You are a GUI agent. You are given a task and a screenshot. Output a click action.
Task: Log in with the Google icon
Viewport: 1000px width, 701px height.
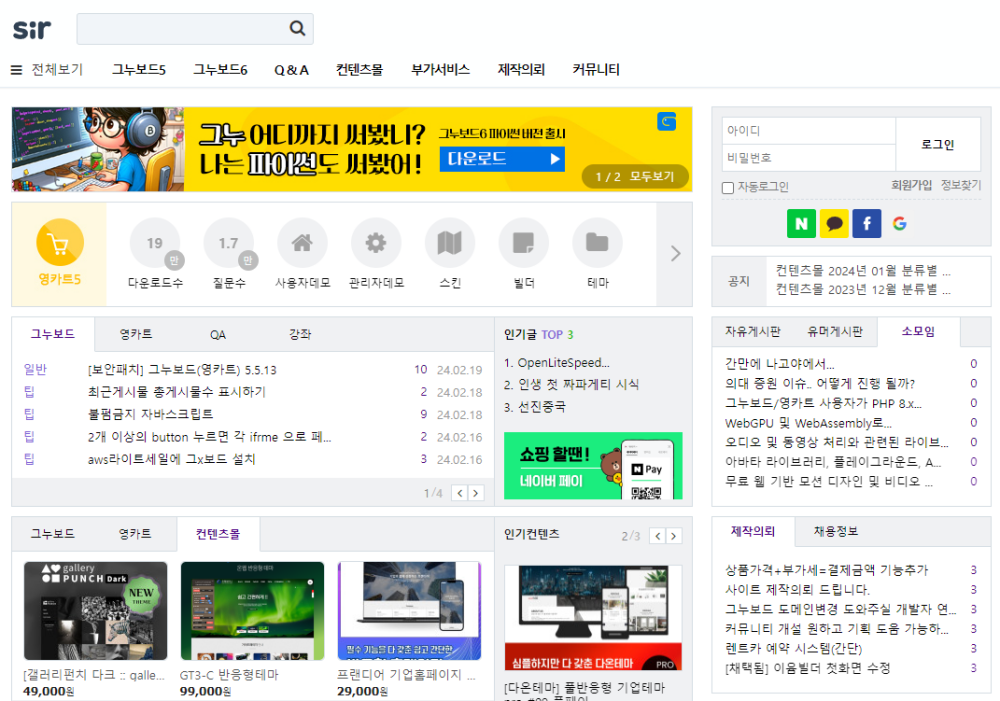pos(900,223)
